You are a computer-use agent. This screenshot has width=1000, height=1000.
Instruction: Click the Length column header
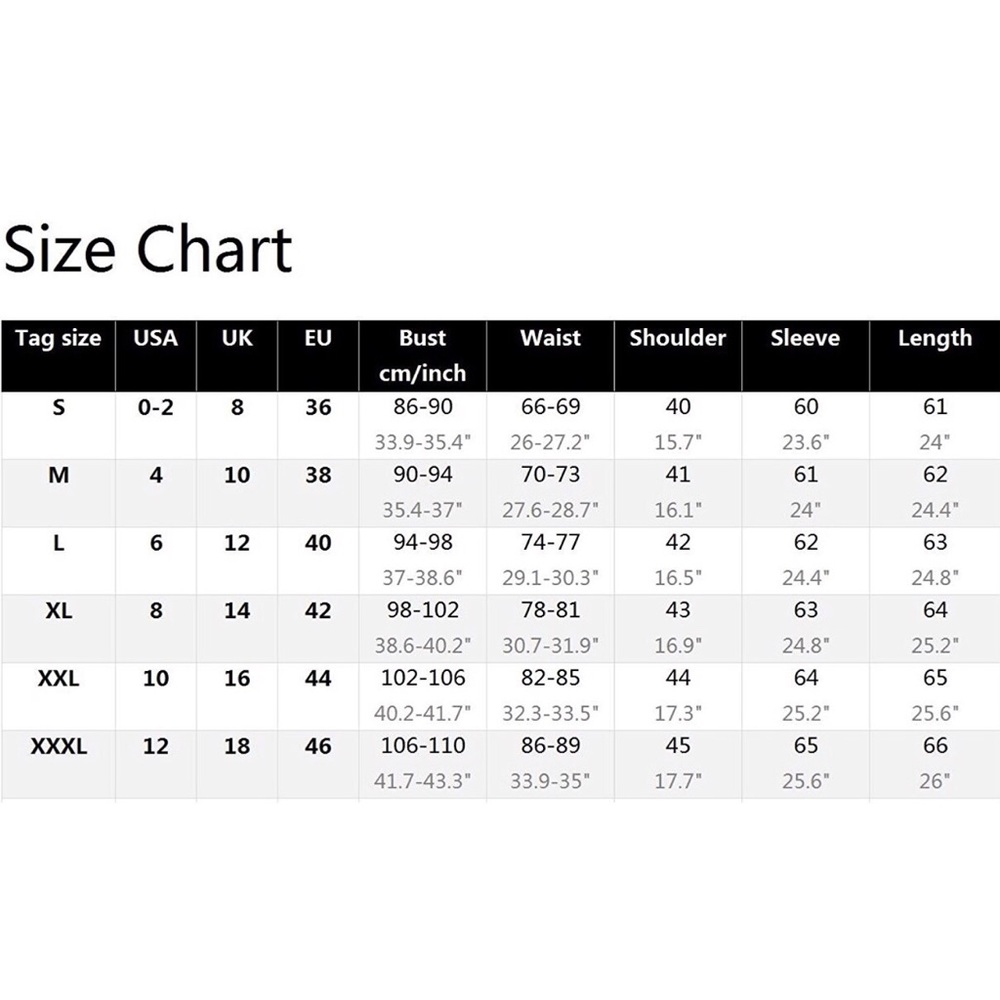[x=934, y=338]
